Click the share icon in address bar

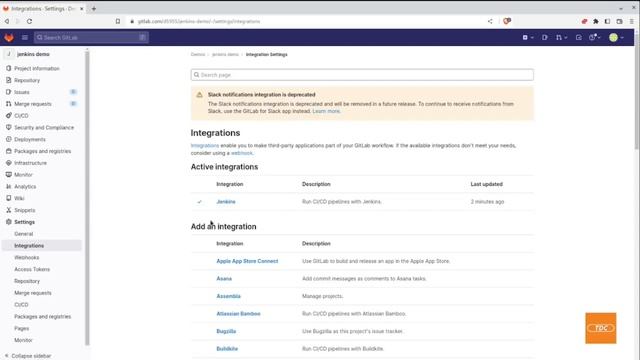point(490,21)
